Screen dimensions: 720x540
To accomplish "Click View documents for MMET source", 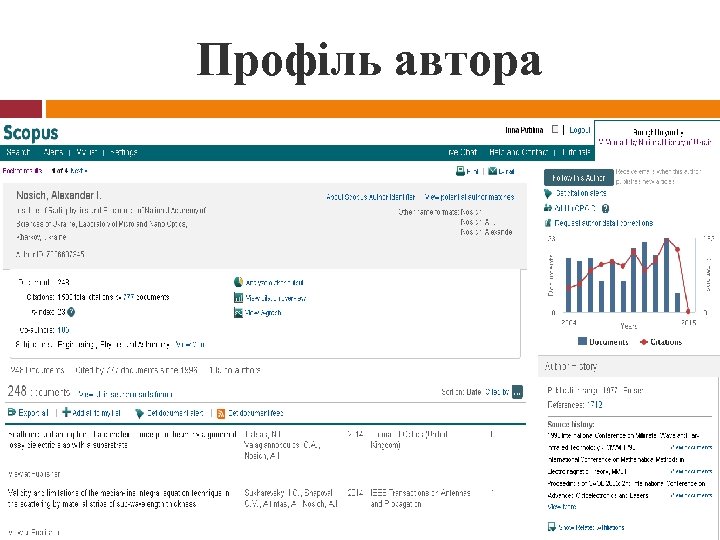I will 691,471.
